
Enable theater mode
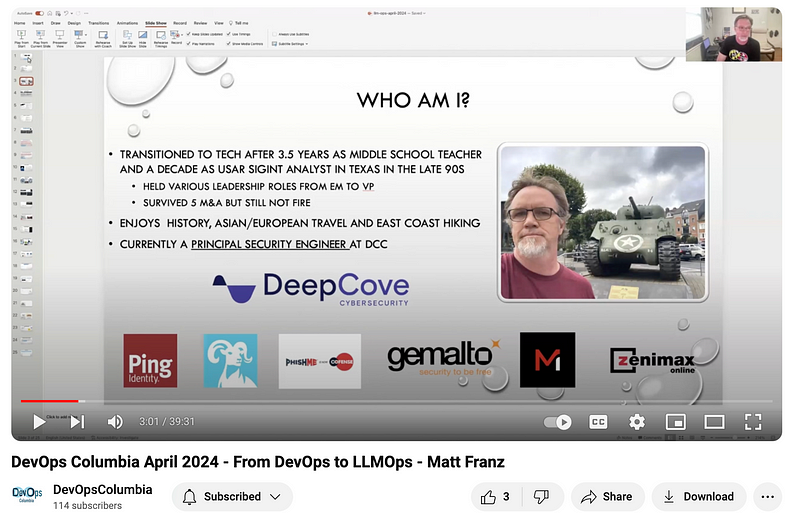point(714,422)
